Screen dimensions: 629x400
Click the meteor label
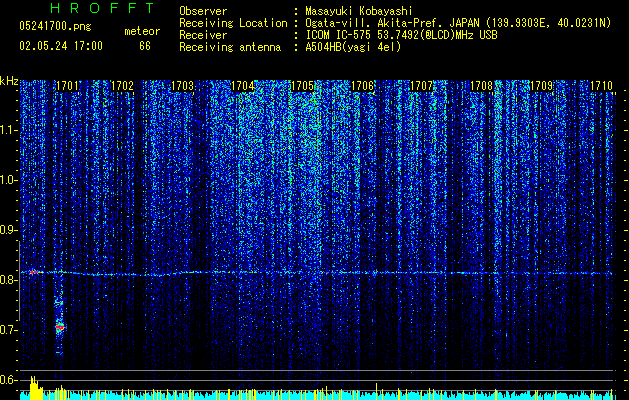pos(142,31)
